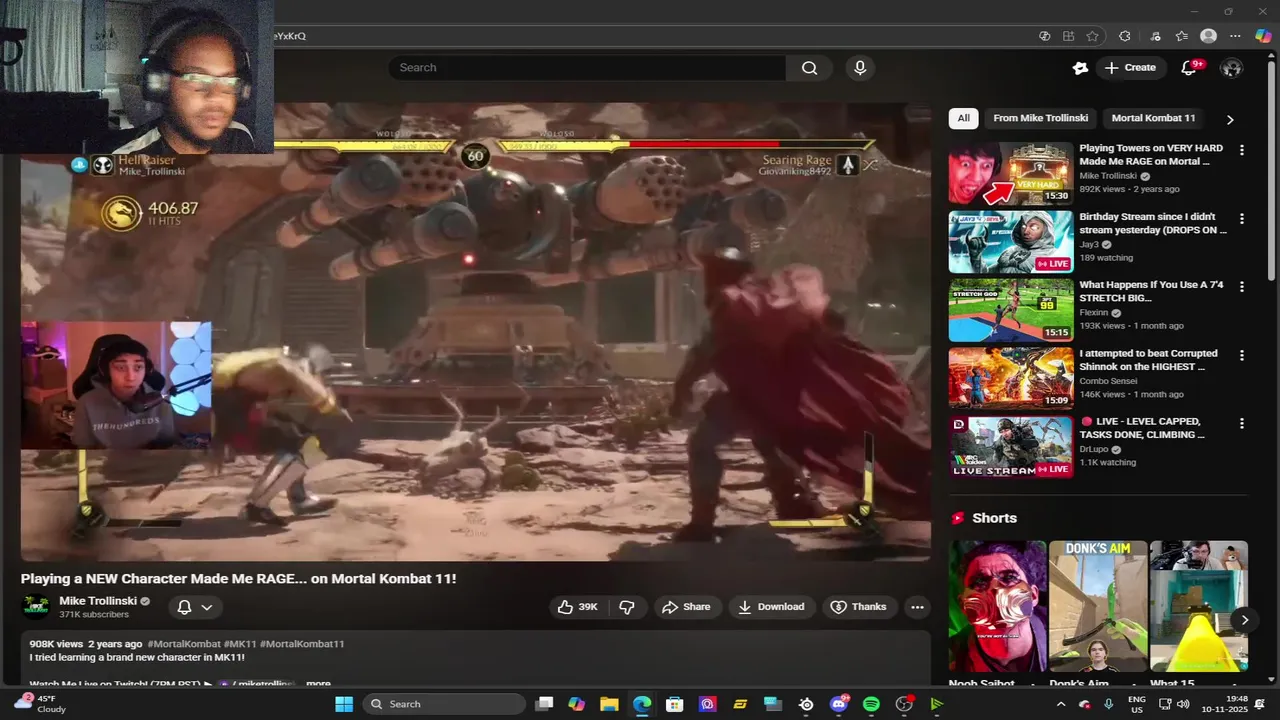The height and width of the screenshot is (720, 1280).
Task: Open the weather widget showing 45°F Cloudy
Action: tap(40, 704)
